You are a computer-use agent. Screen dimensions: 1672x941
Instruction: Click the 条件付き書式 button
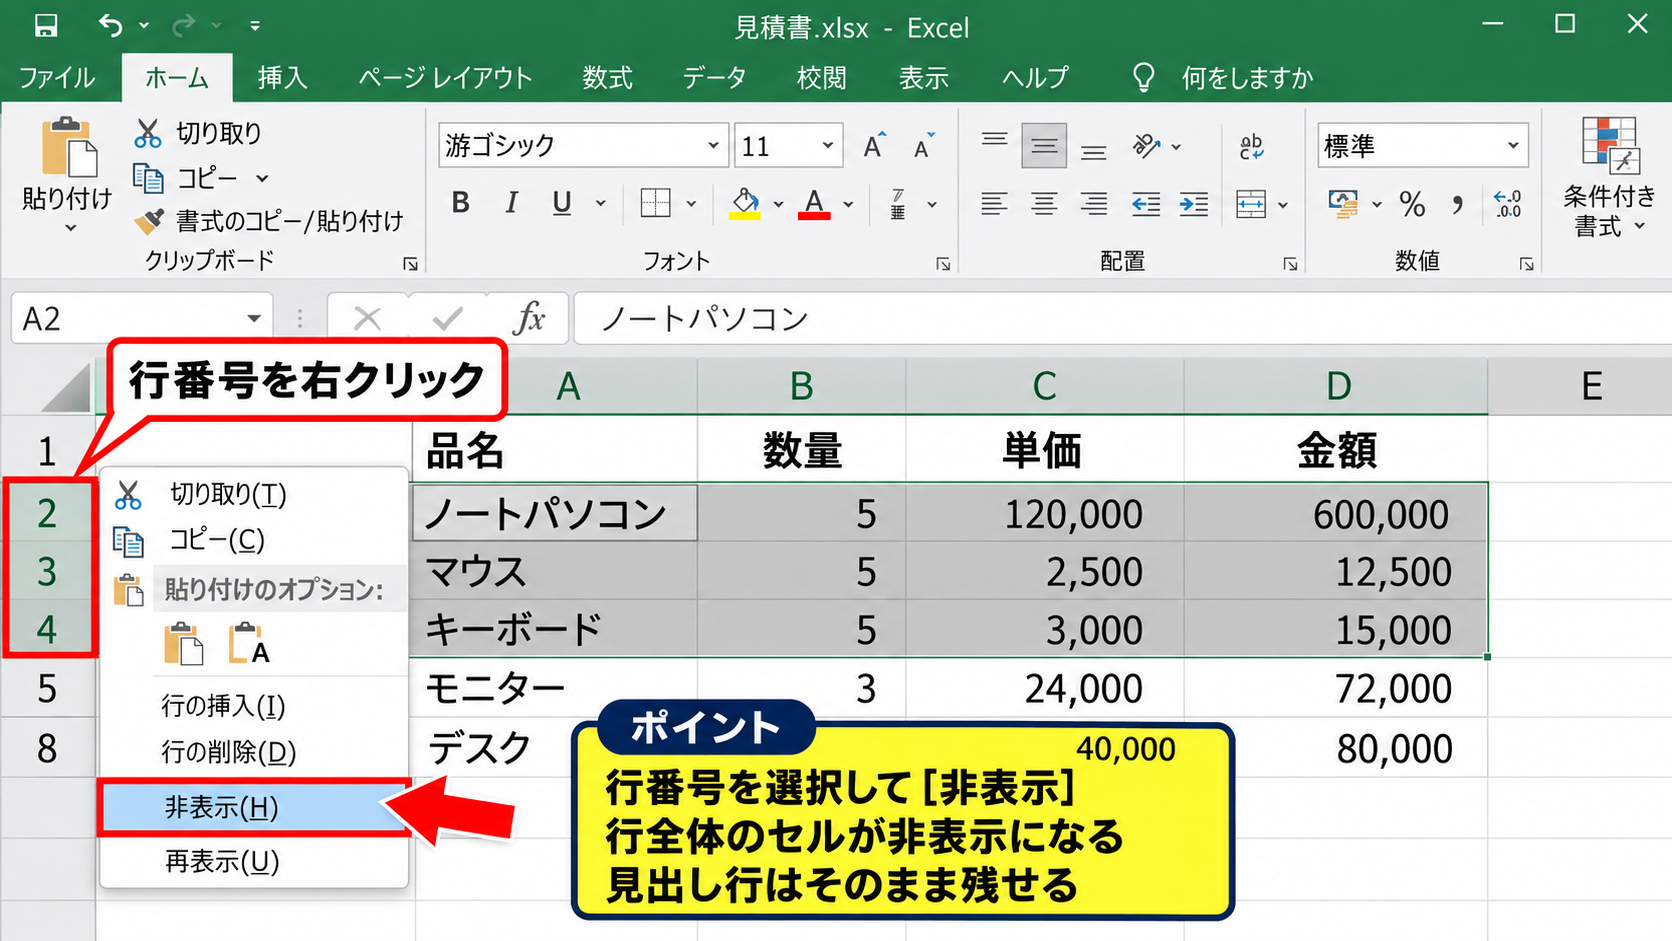(x=1609, y=178)
